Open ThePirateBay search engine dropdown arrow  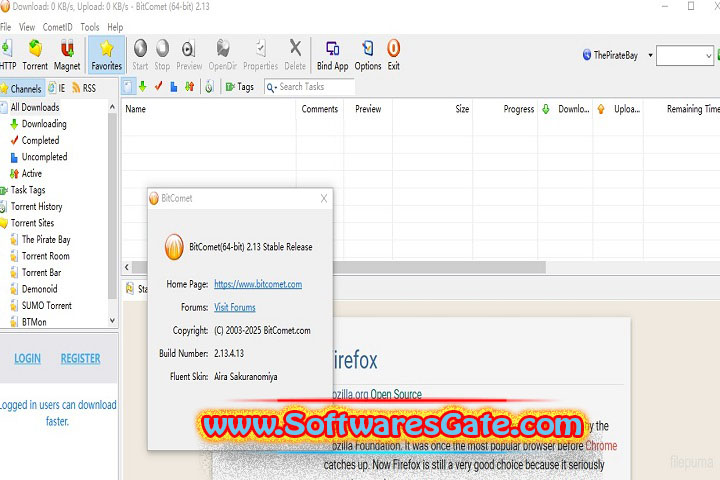(x=650, y=55)
